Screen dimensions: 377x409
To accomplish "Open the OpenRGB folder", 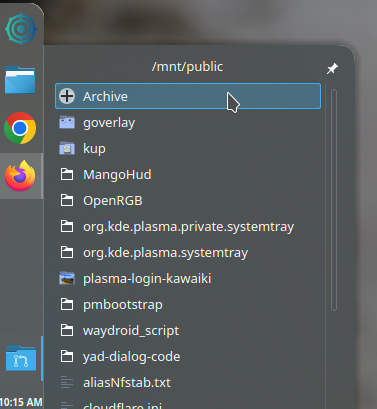I will pos(188,200).
